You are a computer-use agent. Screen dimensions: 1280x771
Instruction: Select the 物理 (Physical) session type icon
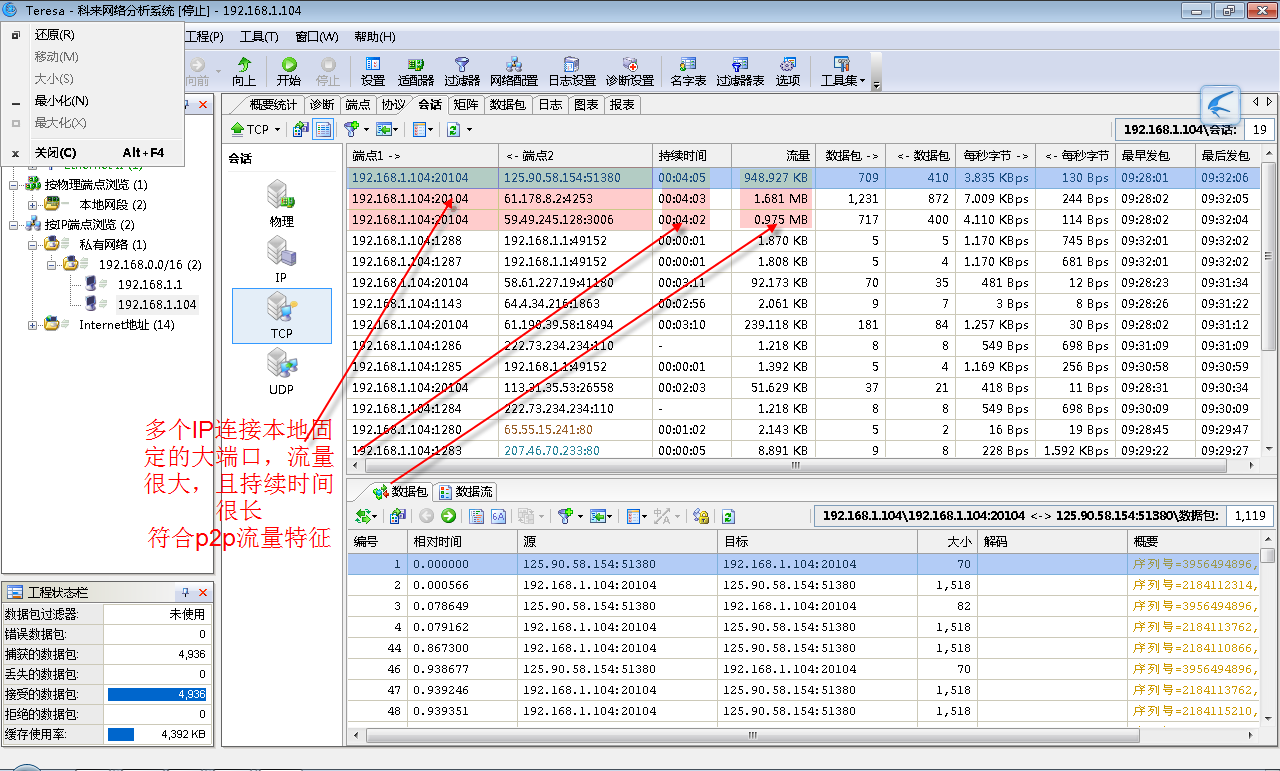tap(281, 203)
